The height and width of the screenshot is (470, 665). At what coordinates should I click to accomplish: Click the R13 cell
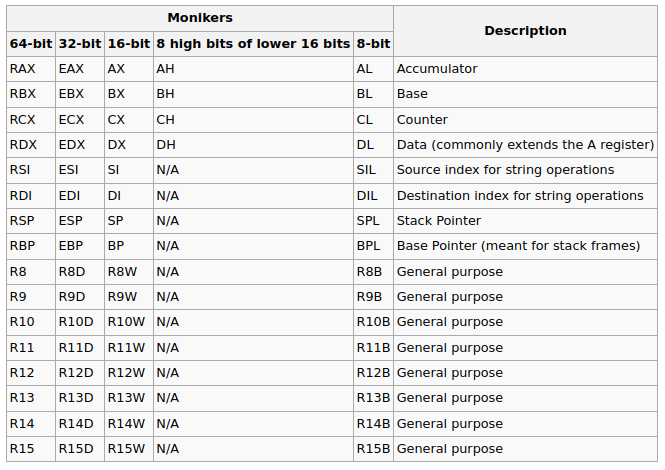(31, 398)
